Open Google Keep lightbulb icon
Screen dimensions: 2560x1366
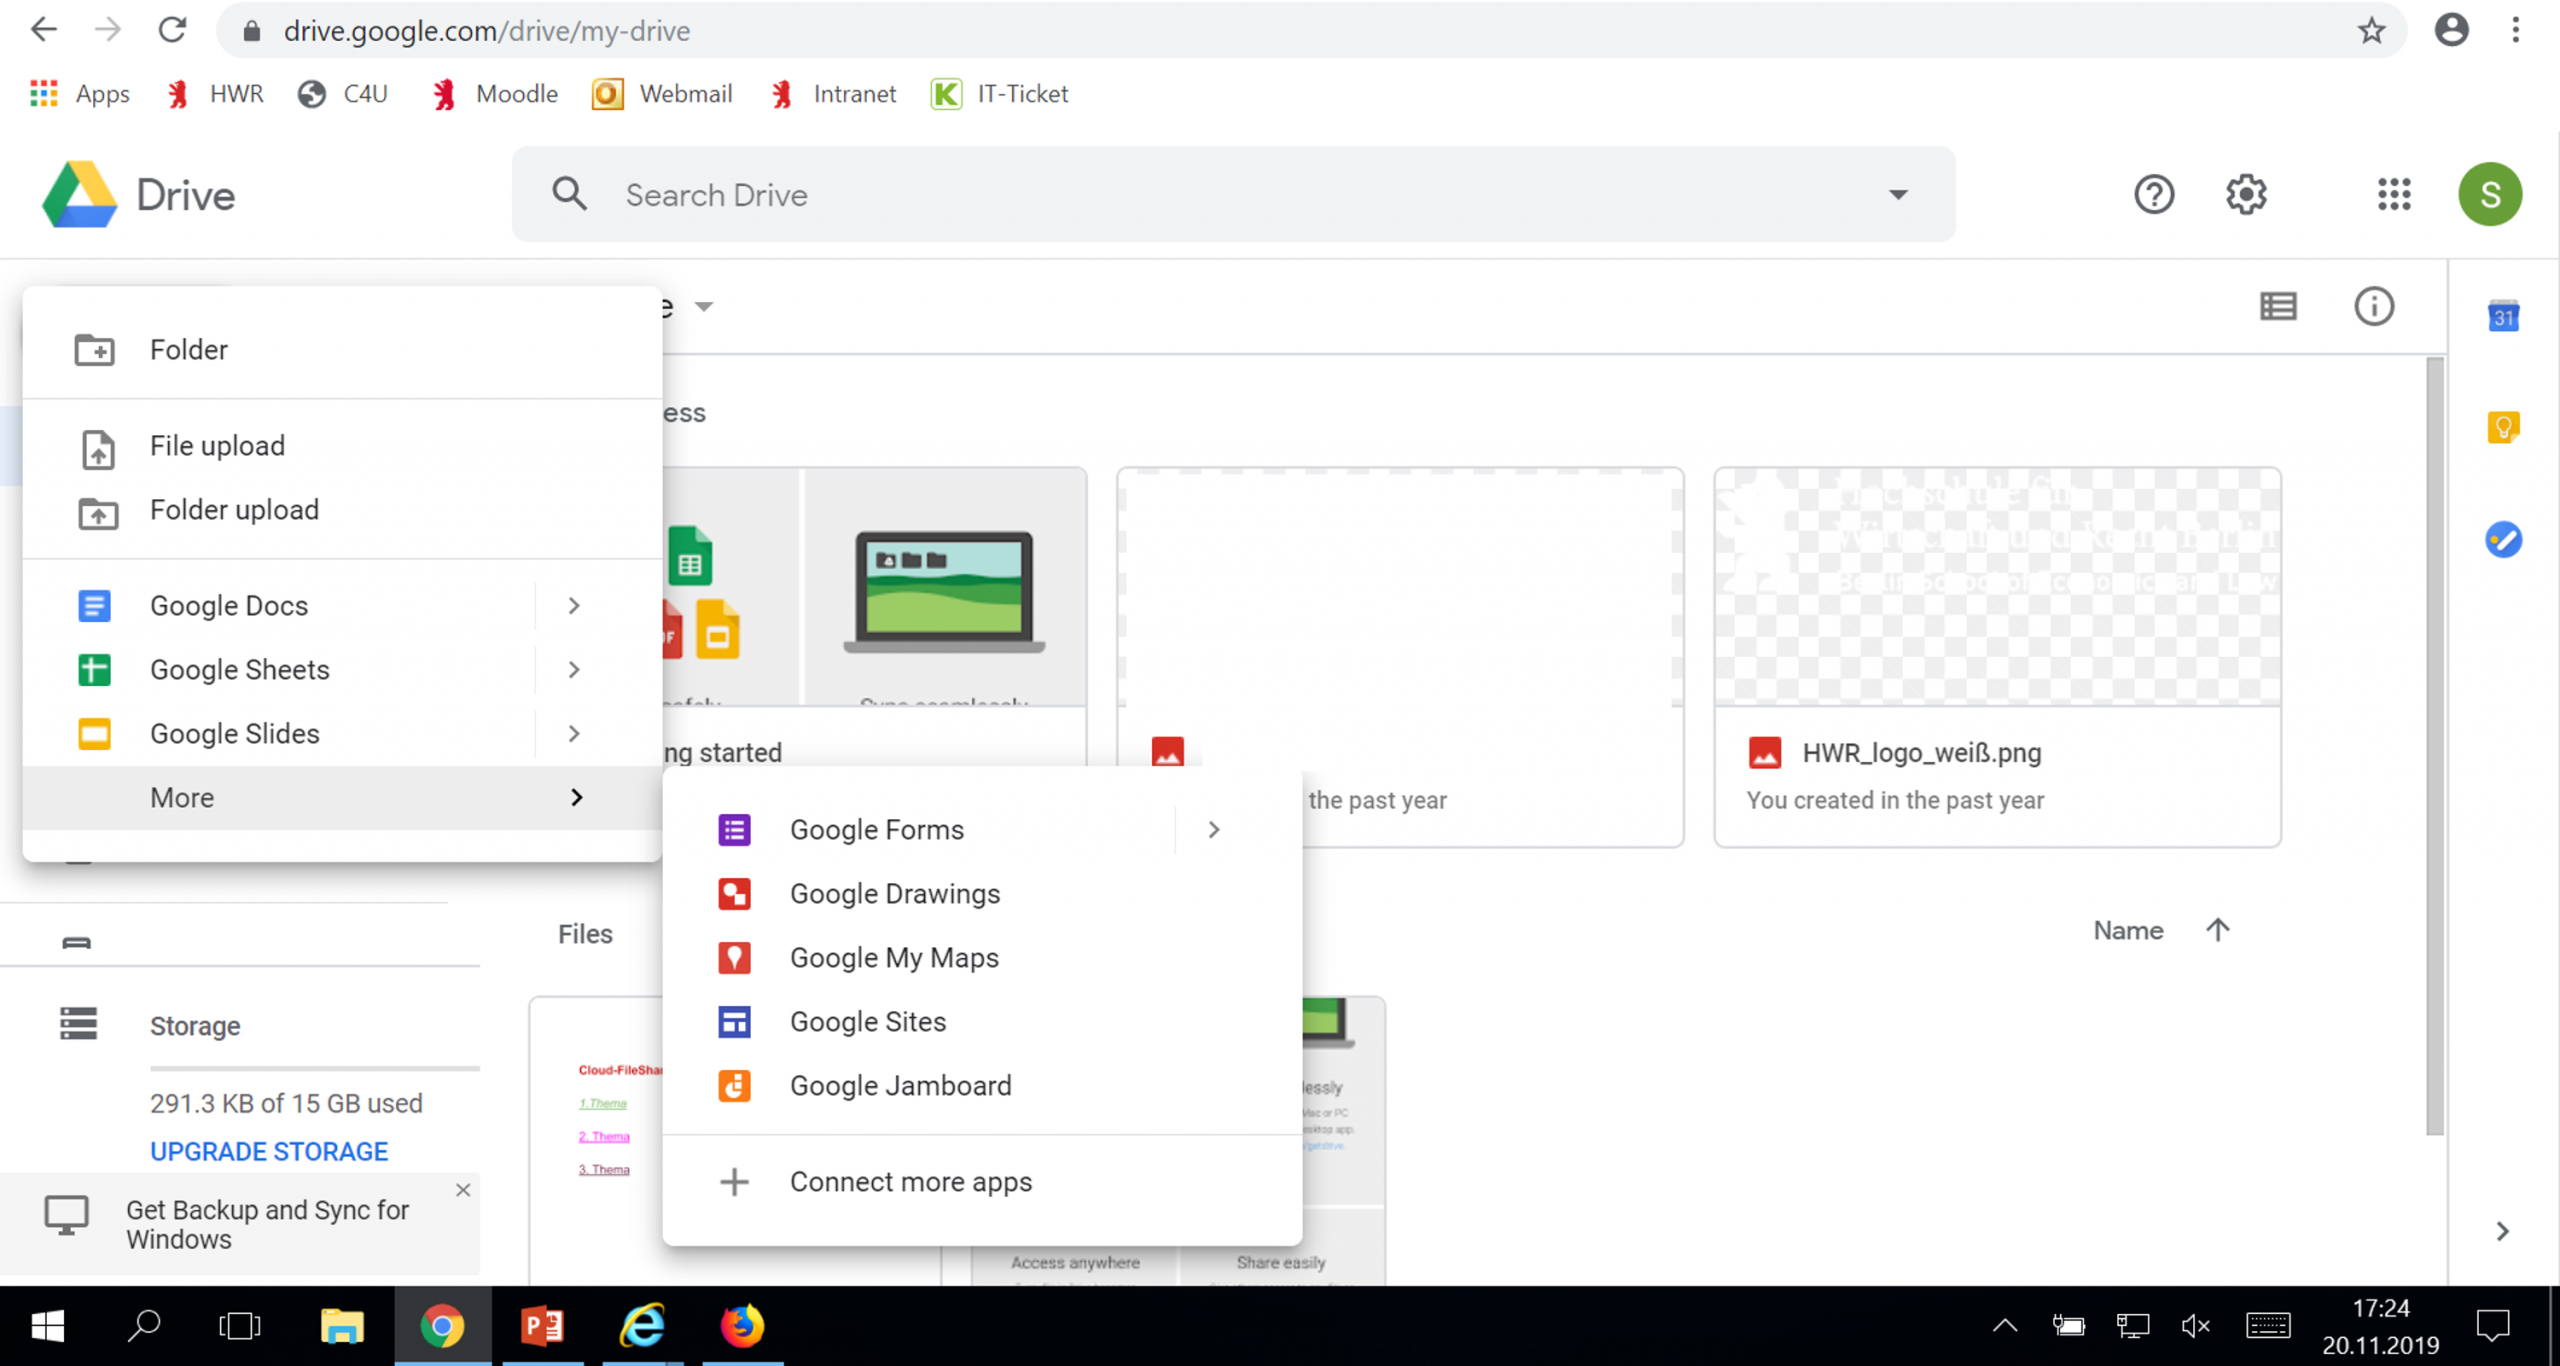tap(2503, 428)
